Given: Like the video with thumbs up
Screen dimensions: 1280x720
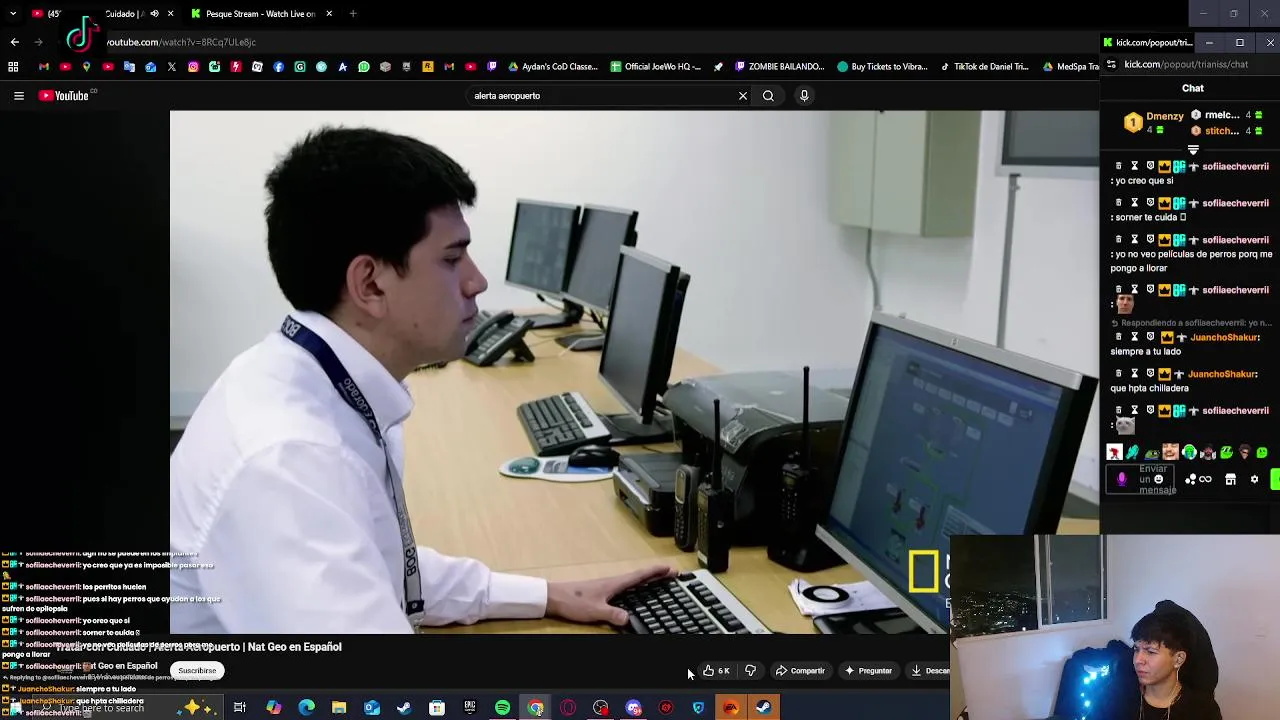Looking at the screenshot, I should [716, 671].
